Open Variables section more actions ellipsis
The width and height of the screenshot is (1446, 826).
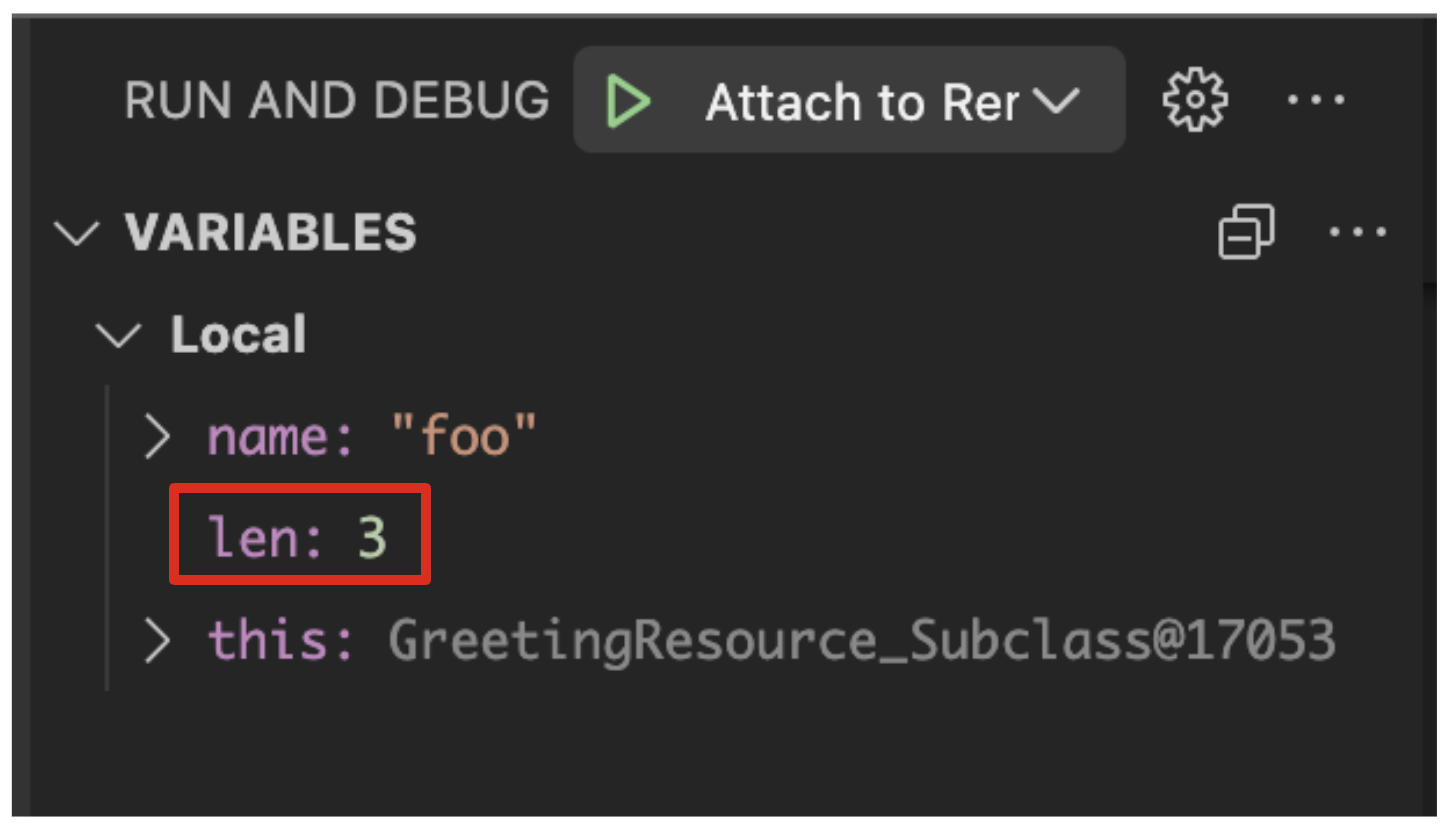1357,232
